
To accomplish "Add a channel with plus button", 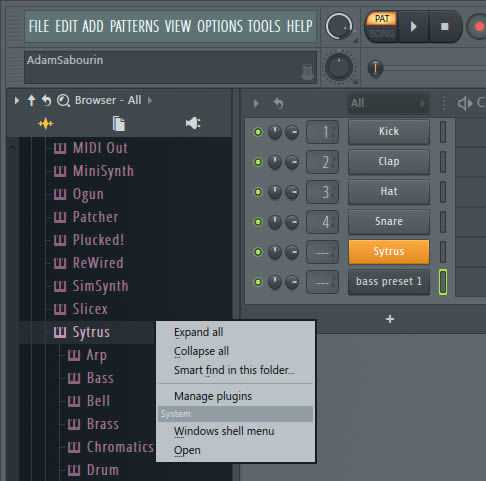I will point(390,319).
